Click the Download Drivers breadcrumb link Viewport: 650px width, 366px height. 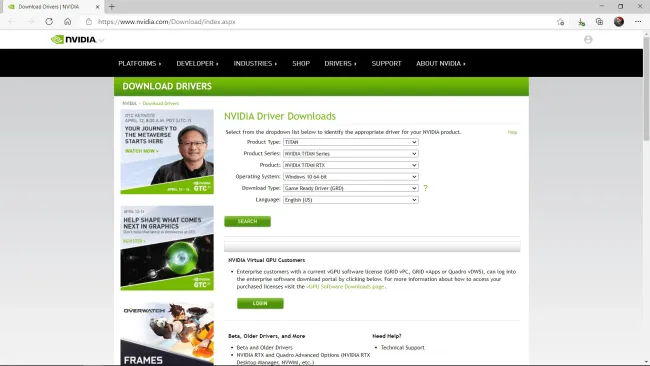tap(161, 103)
